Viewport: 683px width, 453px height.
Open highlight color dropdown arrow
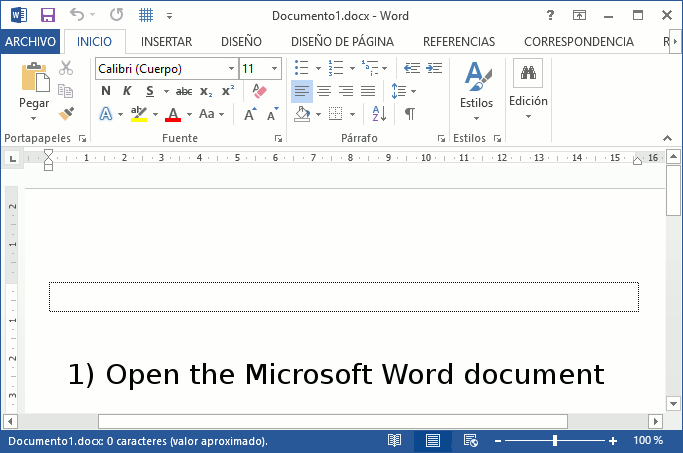coord(155,115)
